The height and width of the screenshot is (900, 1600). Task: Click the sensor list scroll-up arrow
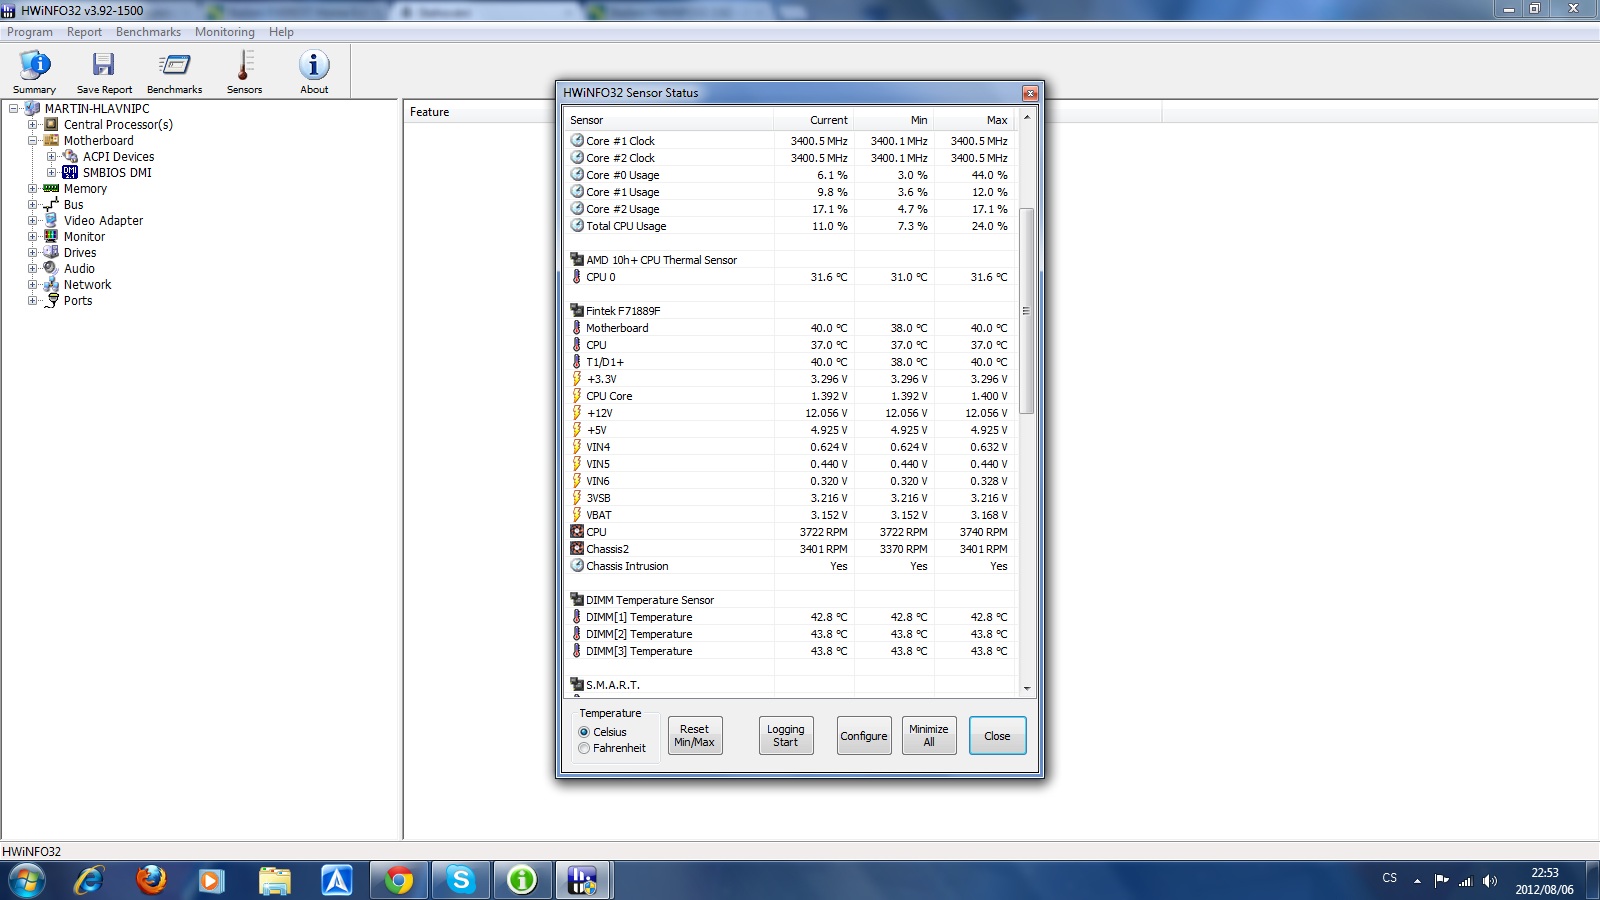(x=1026, y=117)
